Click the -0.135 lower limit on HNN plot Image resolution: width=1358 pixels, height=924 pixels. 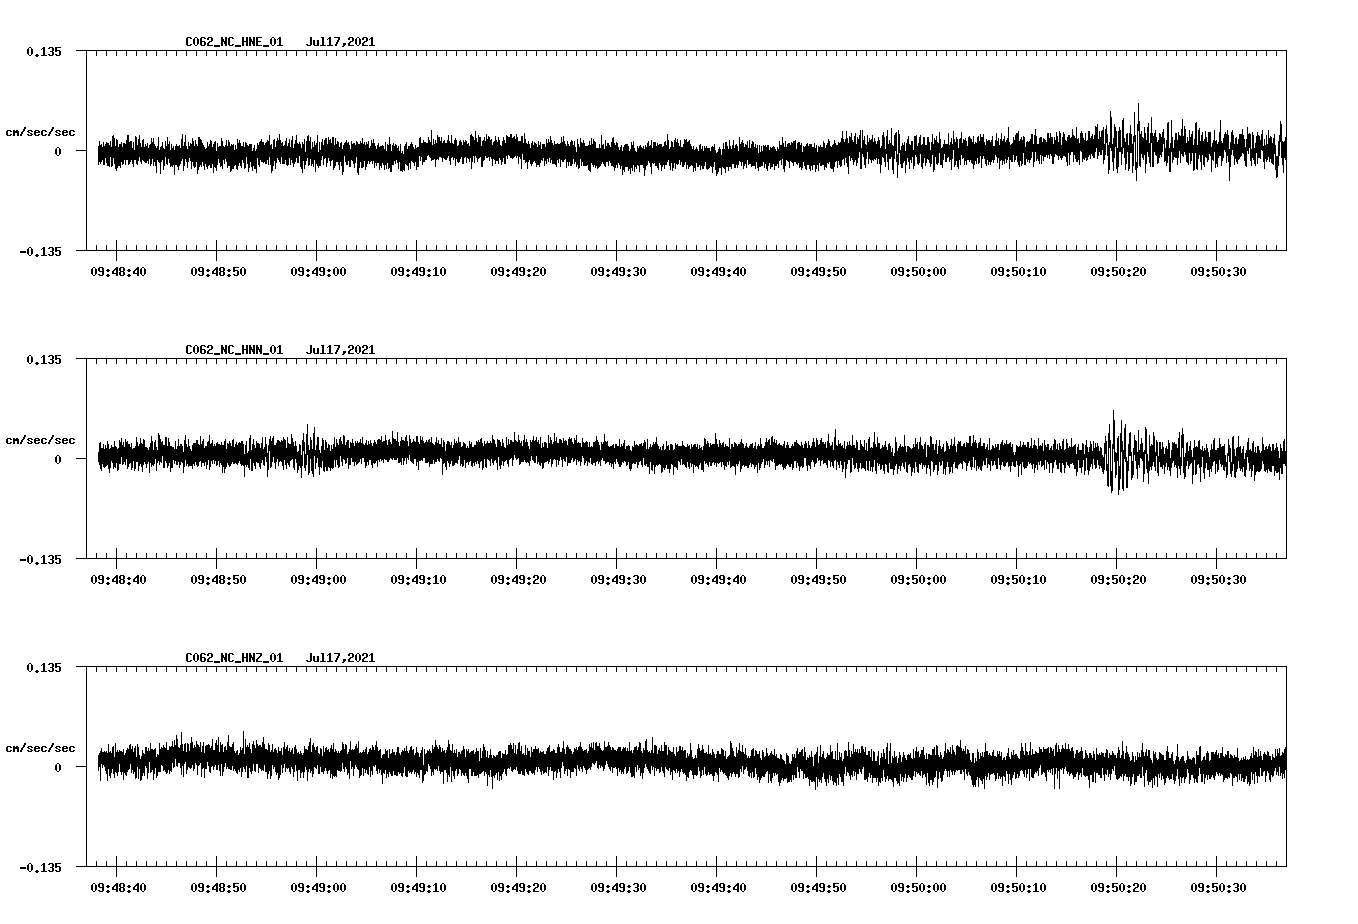point(40,559)
